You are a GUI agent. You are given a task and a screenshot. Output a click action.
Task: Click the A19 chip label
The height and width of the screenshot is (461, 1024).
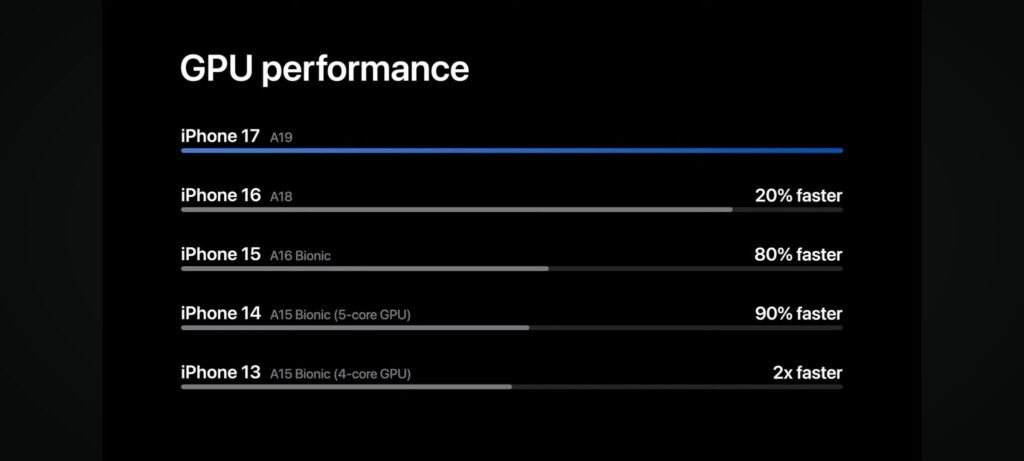tap(281, 138)
